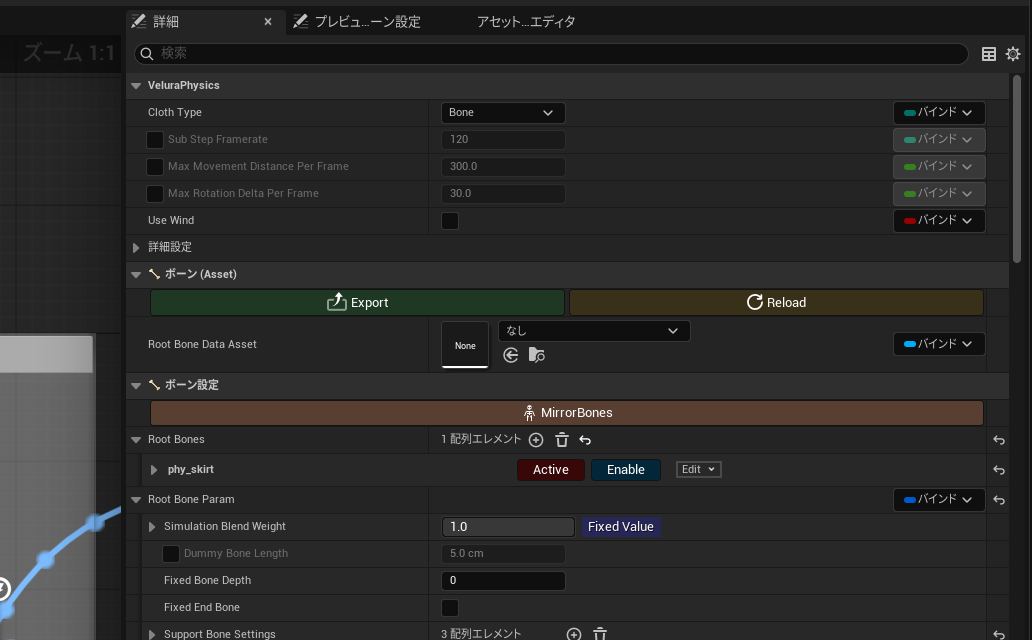The image size is (1032, 640).
Task: Expand Simulation Blend Weight property
Action: click(152, 527)
